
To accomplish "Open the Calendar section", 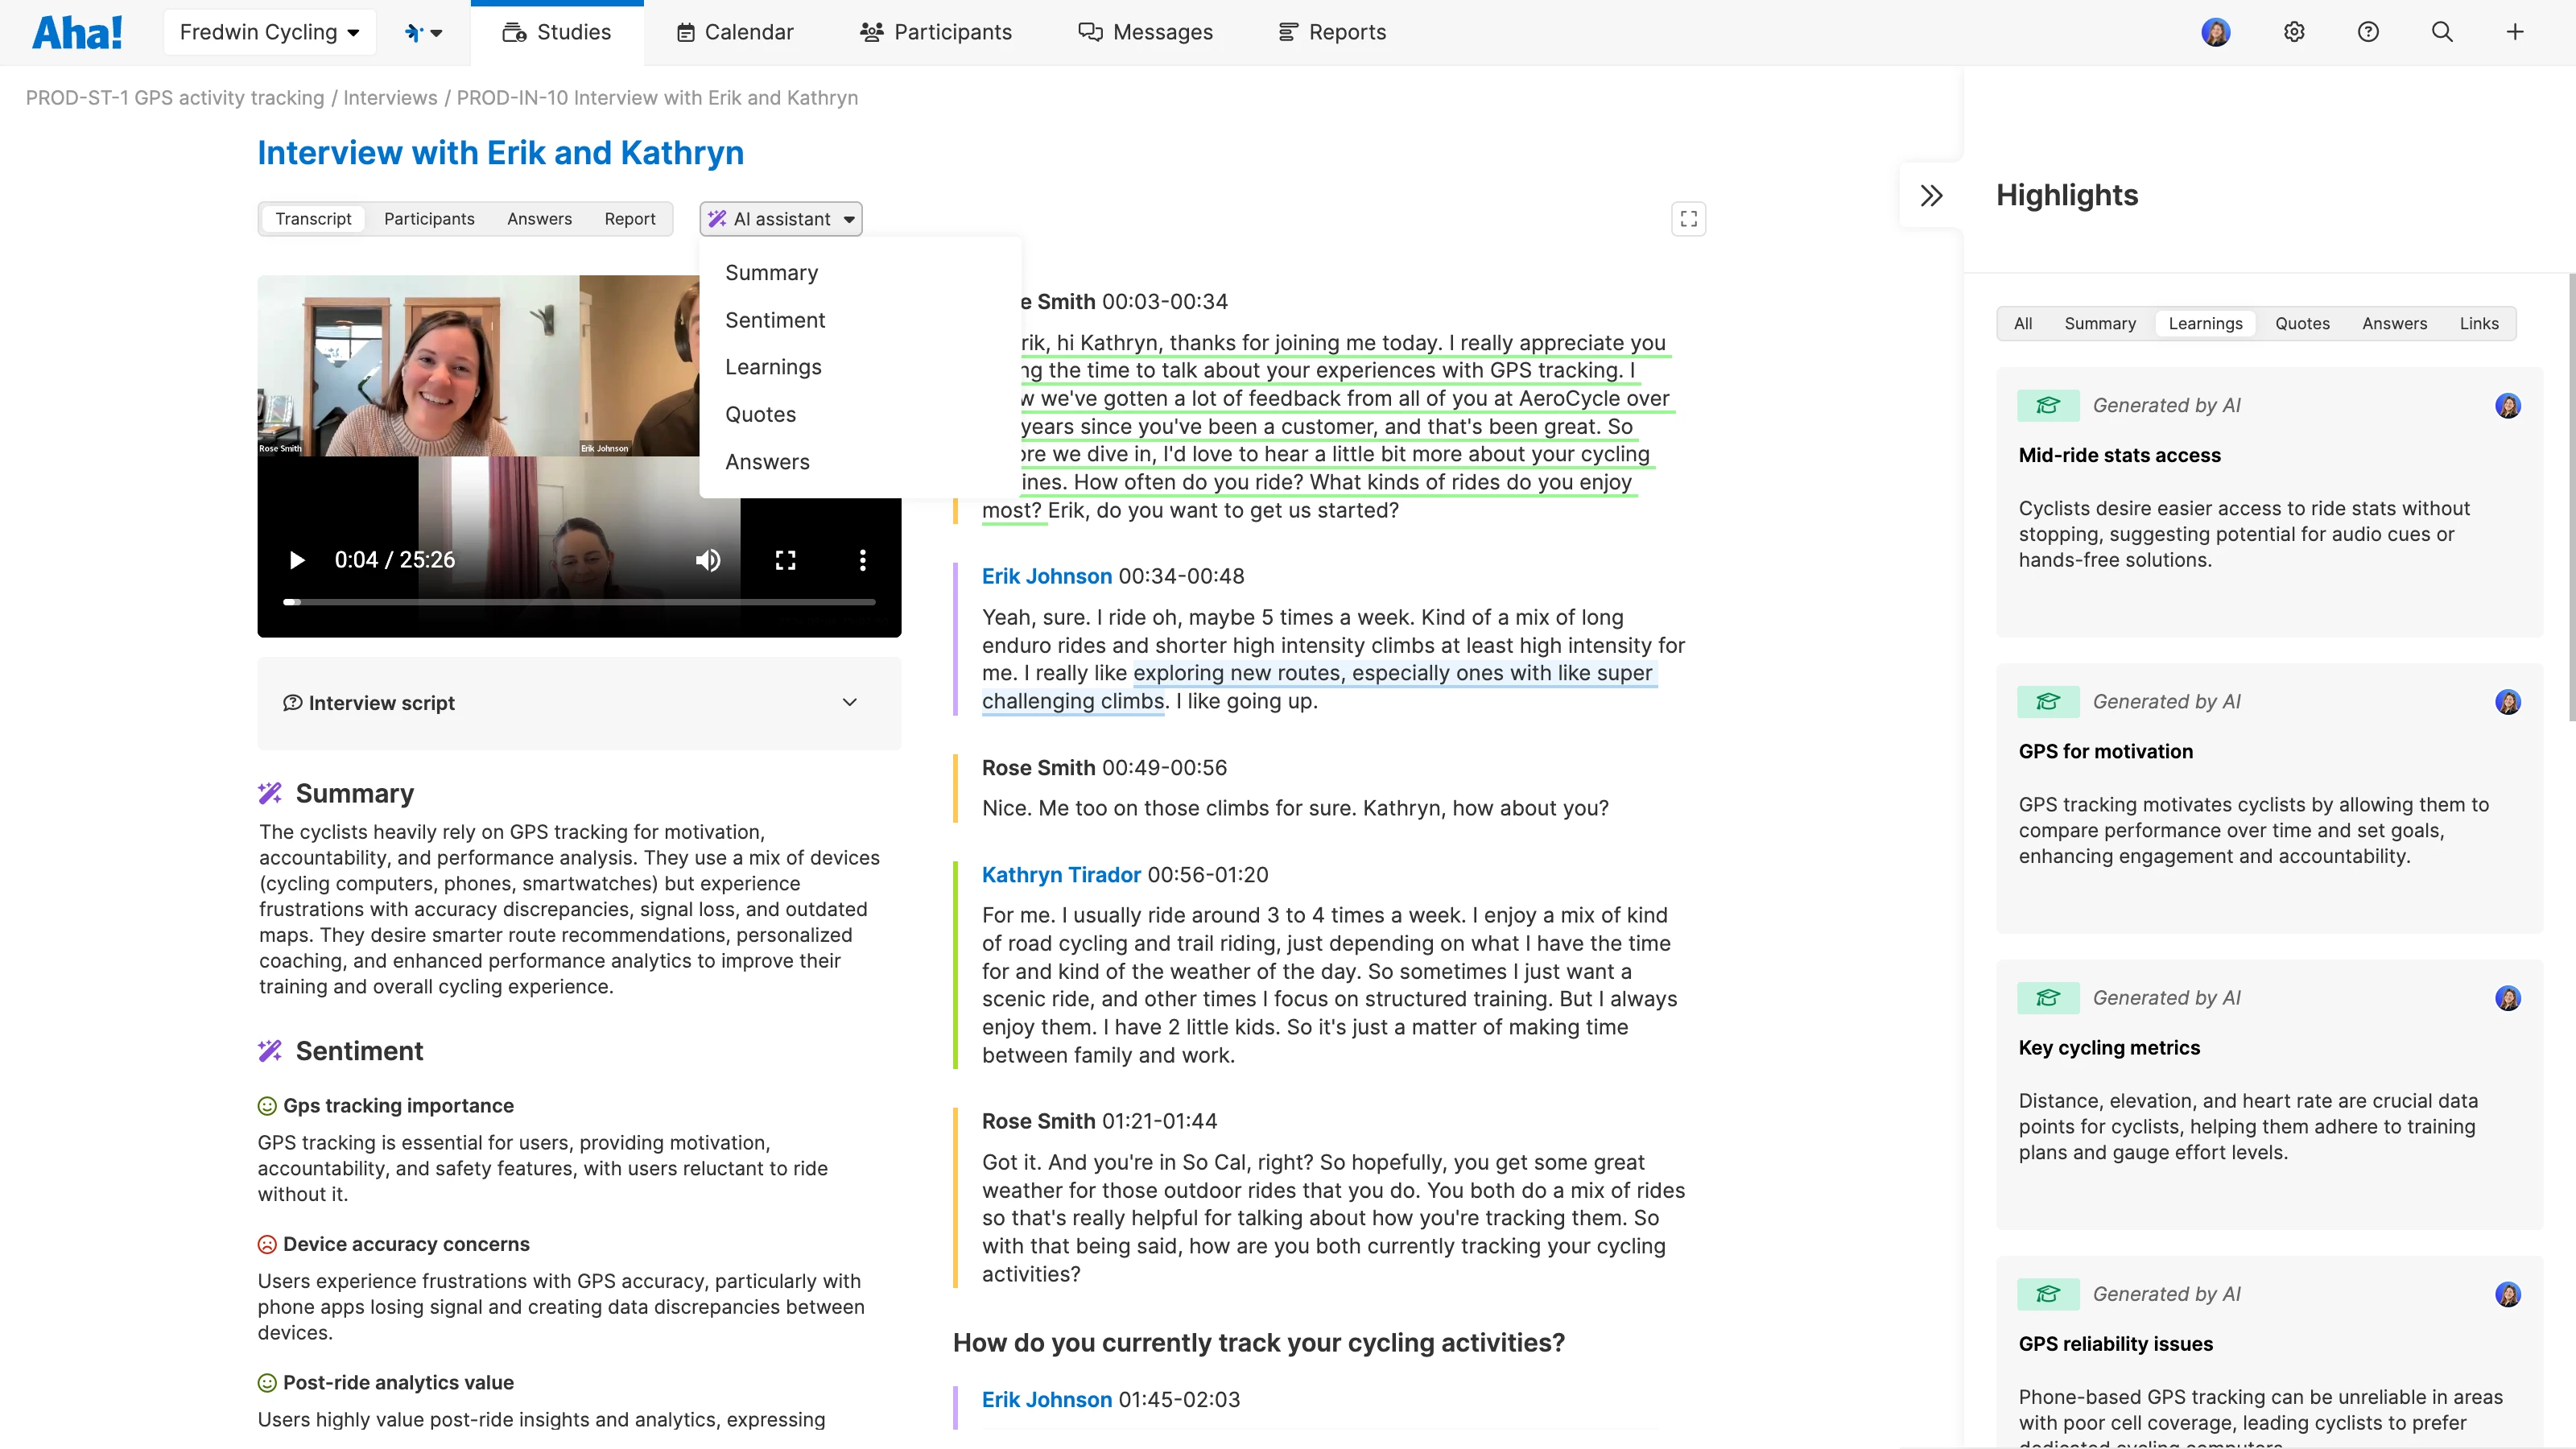I will point(734,32).
